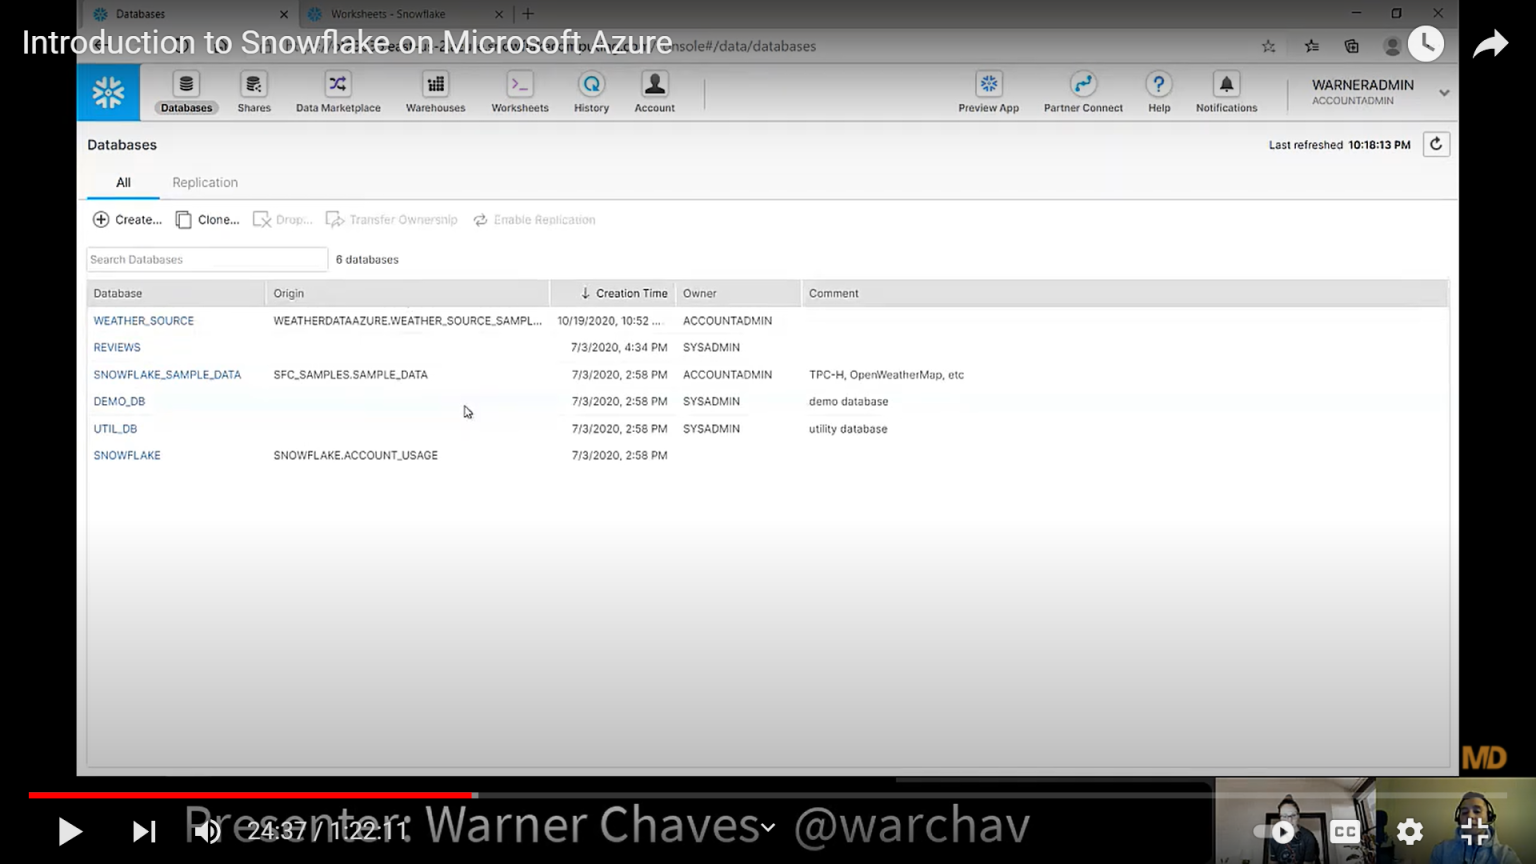Switch to the Replication tab

tap(205, 182)
